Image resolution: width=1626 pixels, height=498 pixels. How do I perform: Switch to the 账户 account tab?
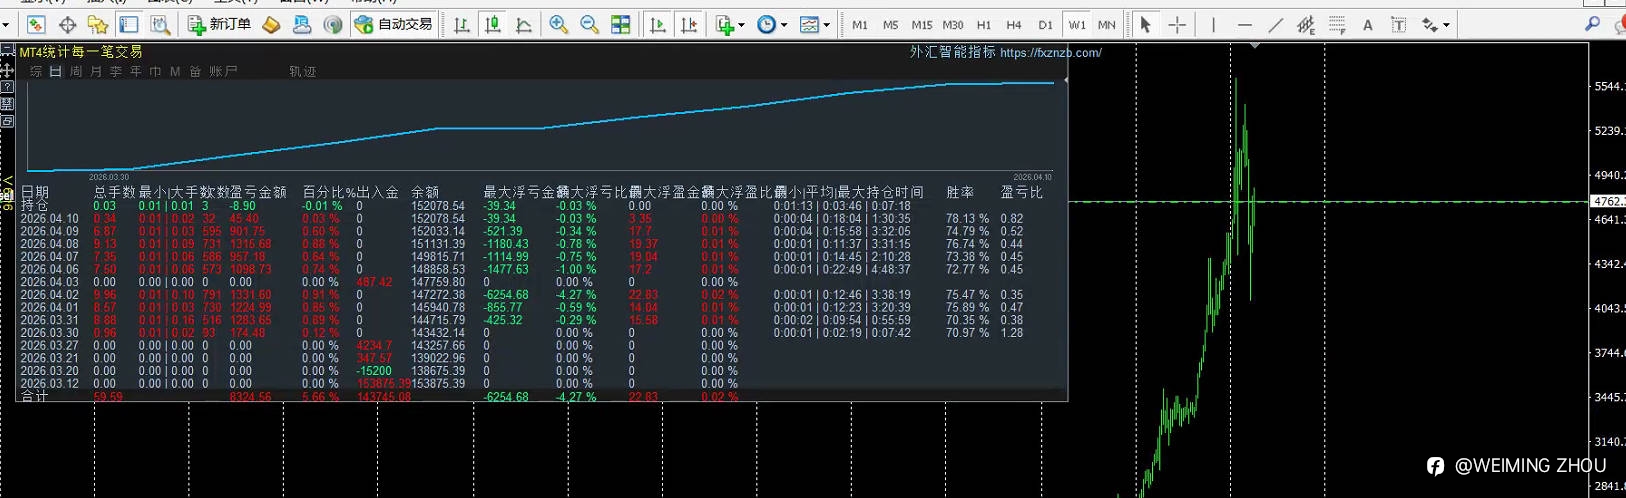(x=224, y=72)
